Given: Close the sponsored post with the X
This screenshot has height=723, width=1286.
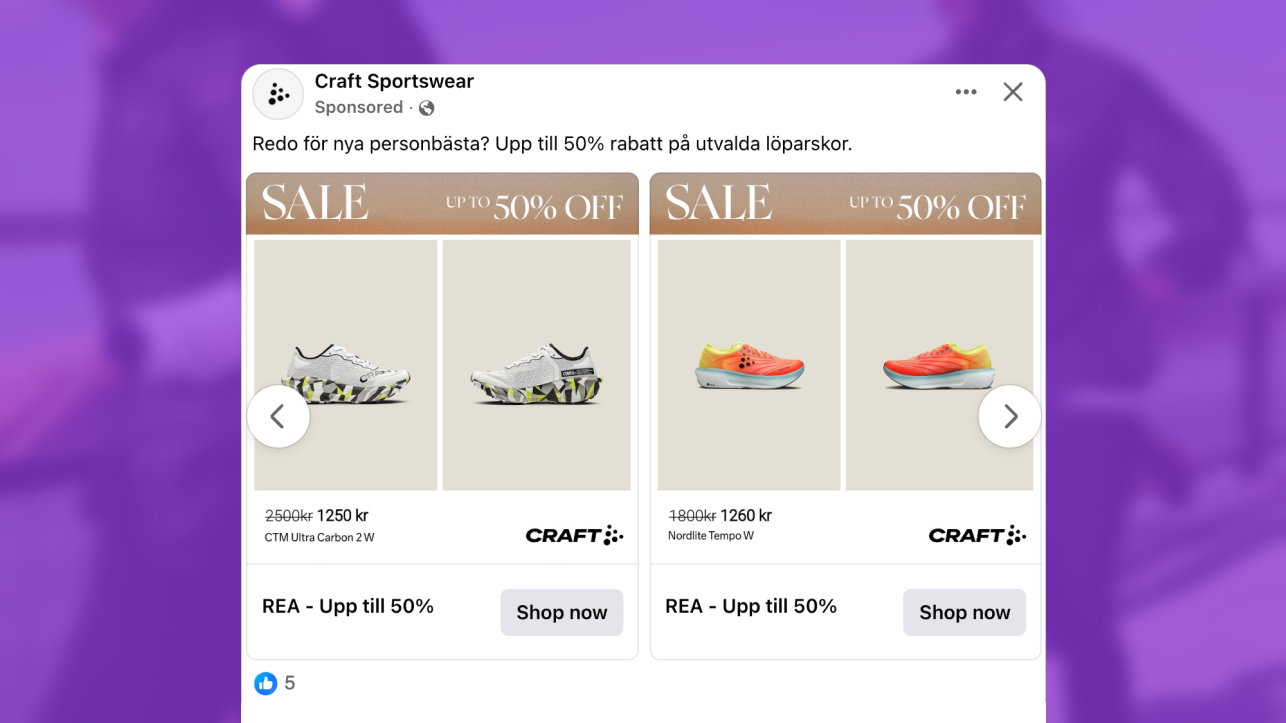Looking at the screenshot, I should (x=1013, y=92).
